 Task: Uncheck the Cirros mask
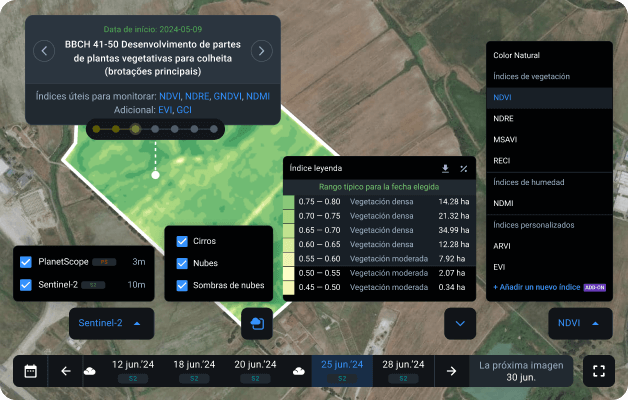click(x=182, y=241)
